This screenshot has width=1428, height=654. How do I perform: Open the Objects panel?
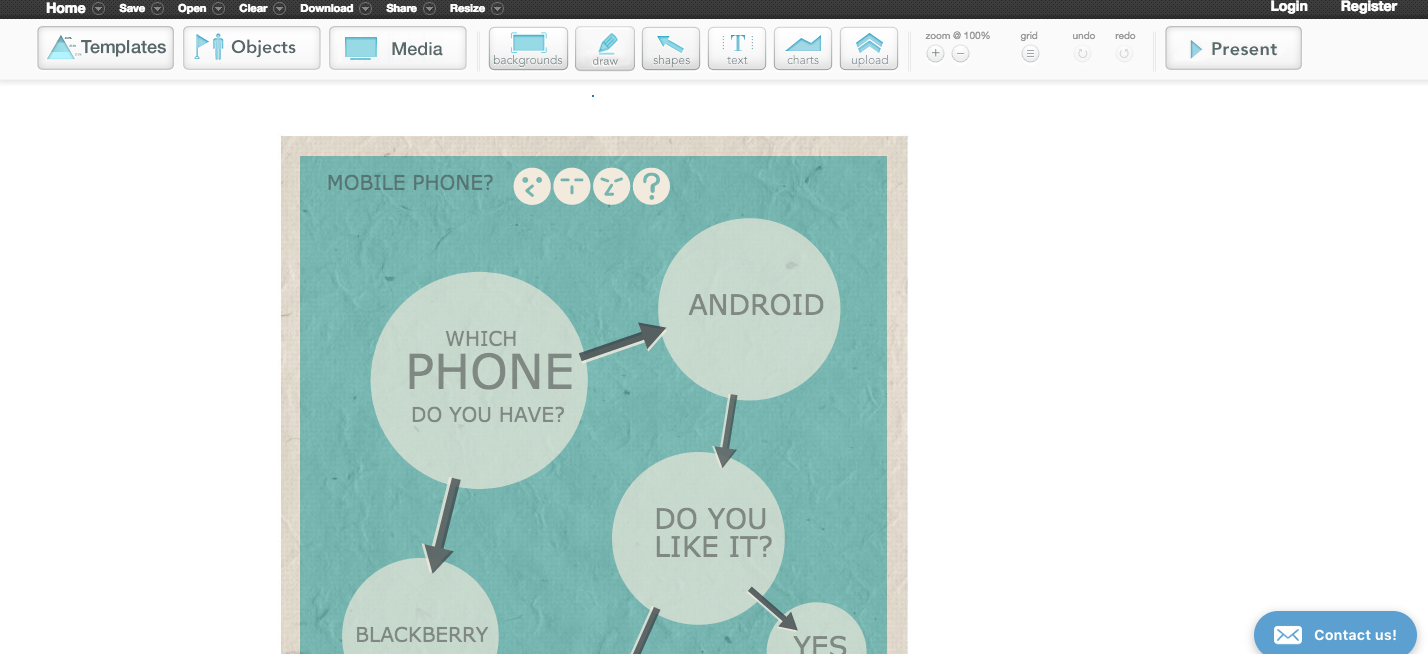click(251, 48)
